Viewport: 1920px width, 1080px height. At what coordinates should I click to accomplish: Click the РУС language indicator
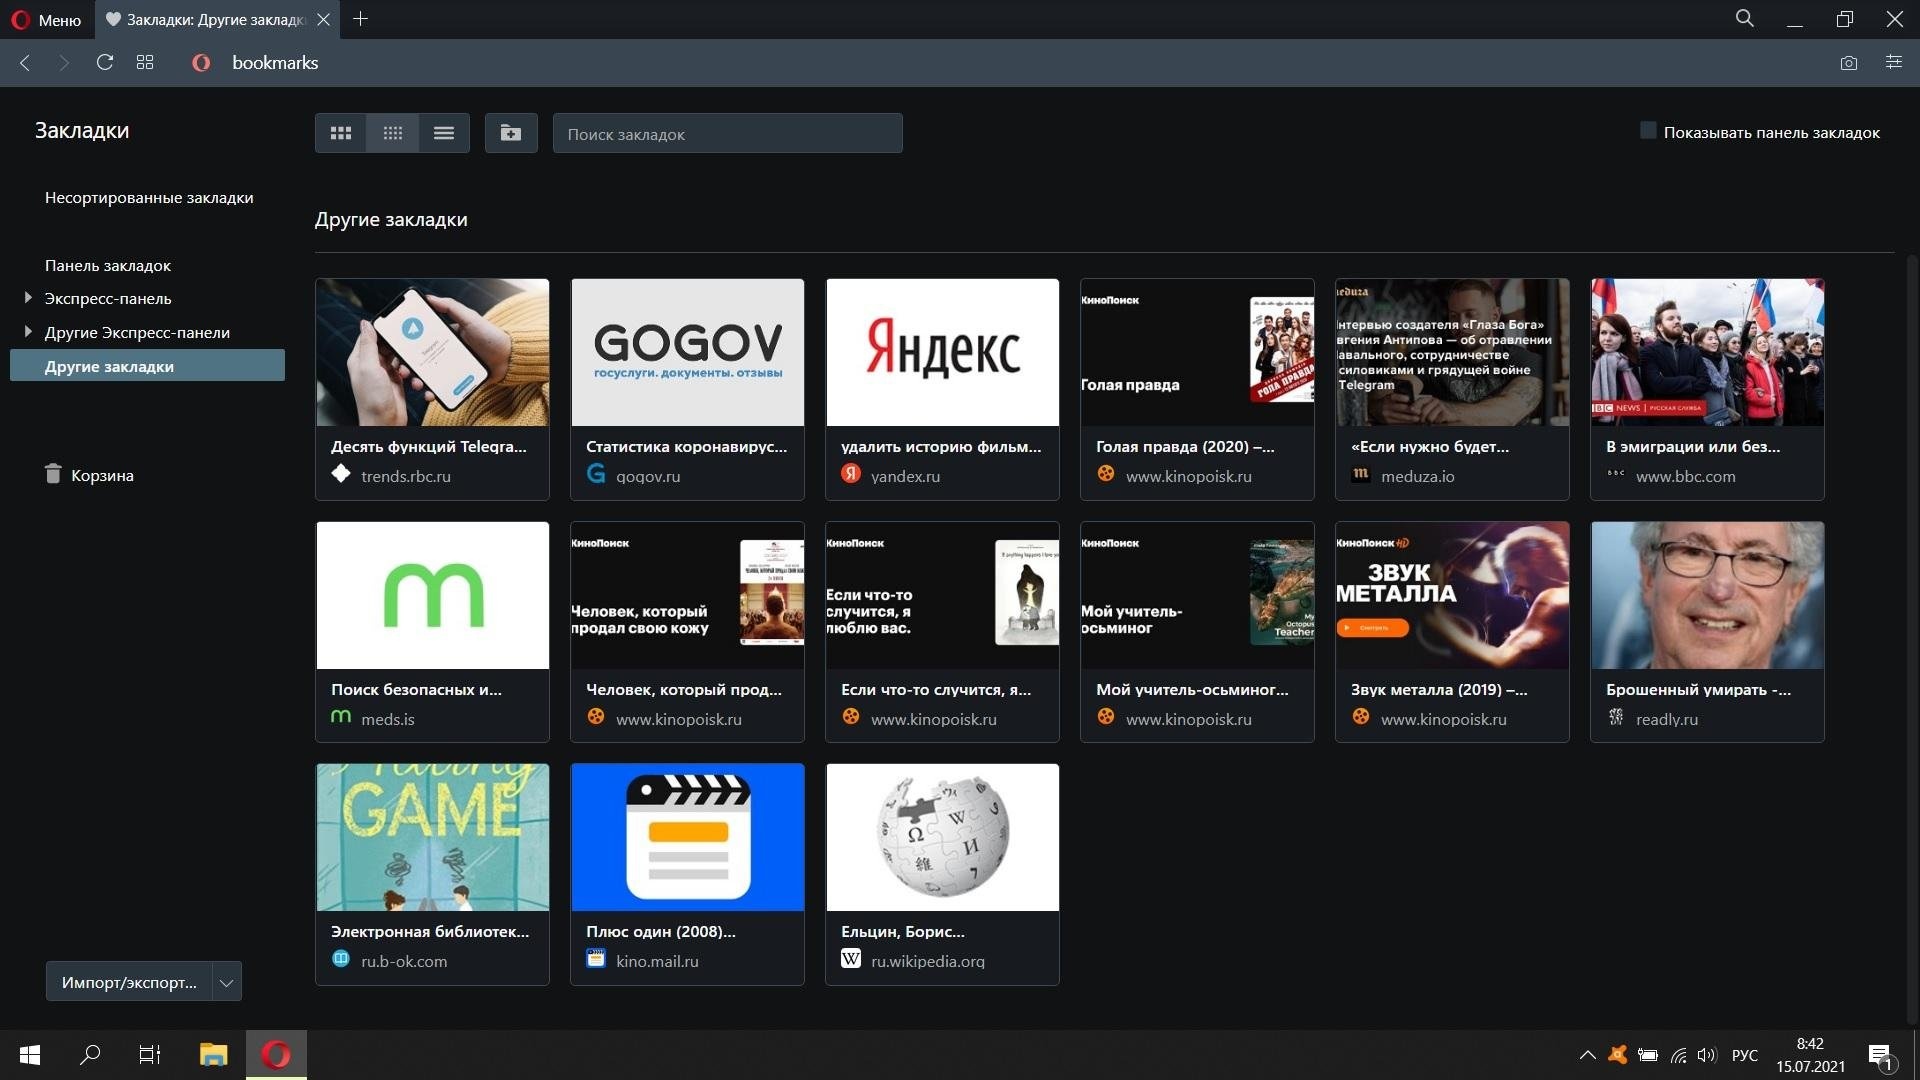point(1745,1055)
